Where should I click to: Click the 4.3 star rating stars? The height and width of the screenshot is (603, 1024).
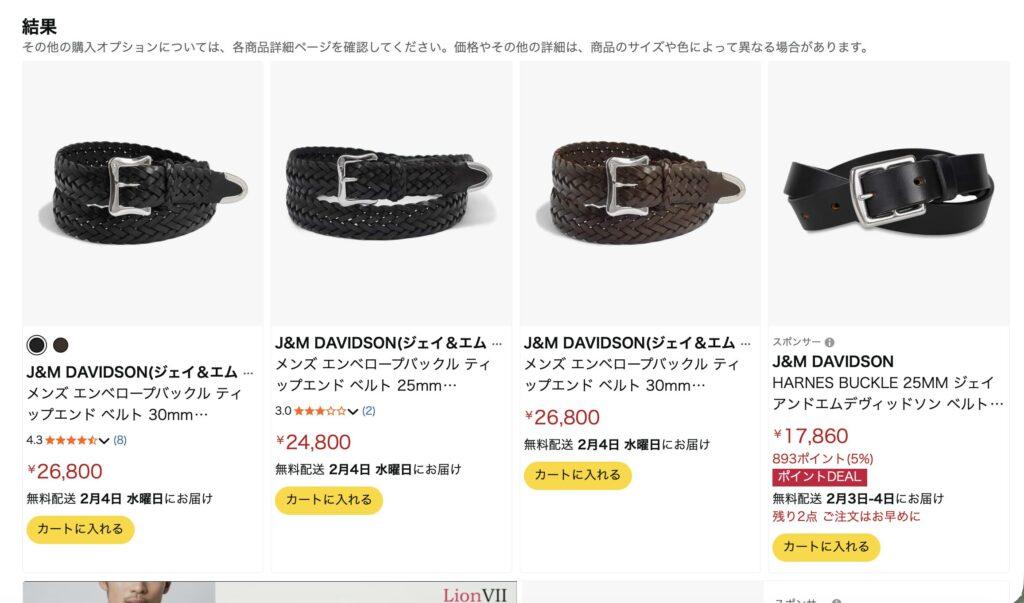pos(71,440)
